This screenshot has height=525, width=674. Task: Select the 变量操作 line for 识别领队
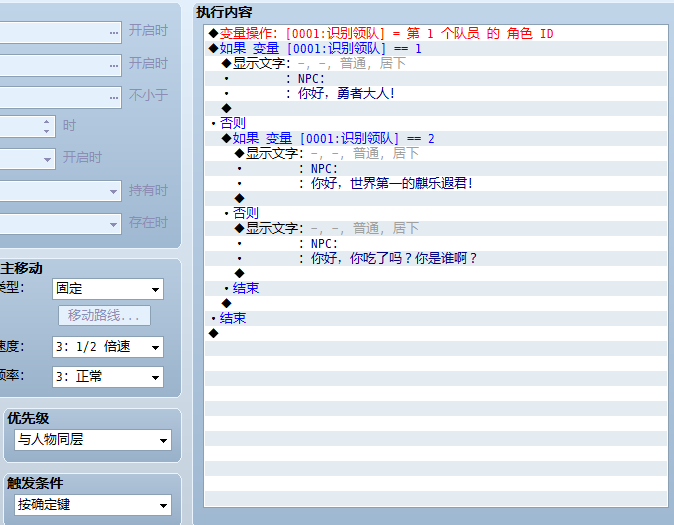tap(436, 34)
